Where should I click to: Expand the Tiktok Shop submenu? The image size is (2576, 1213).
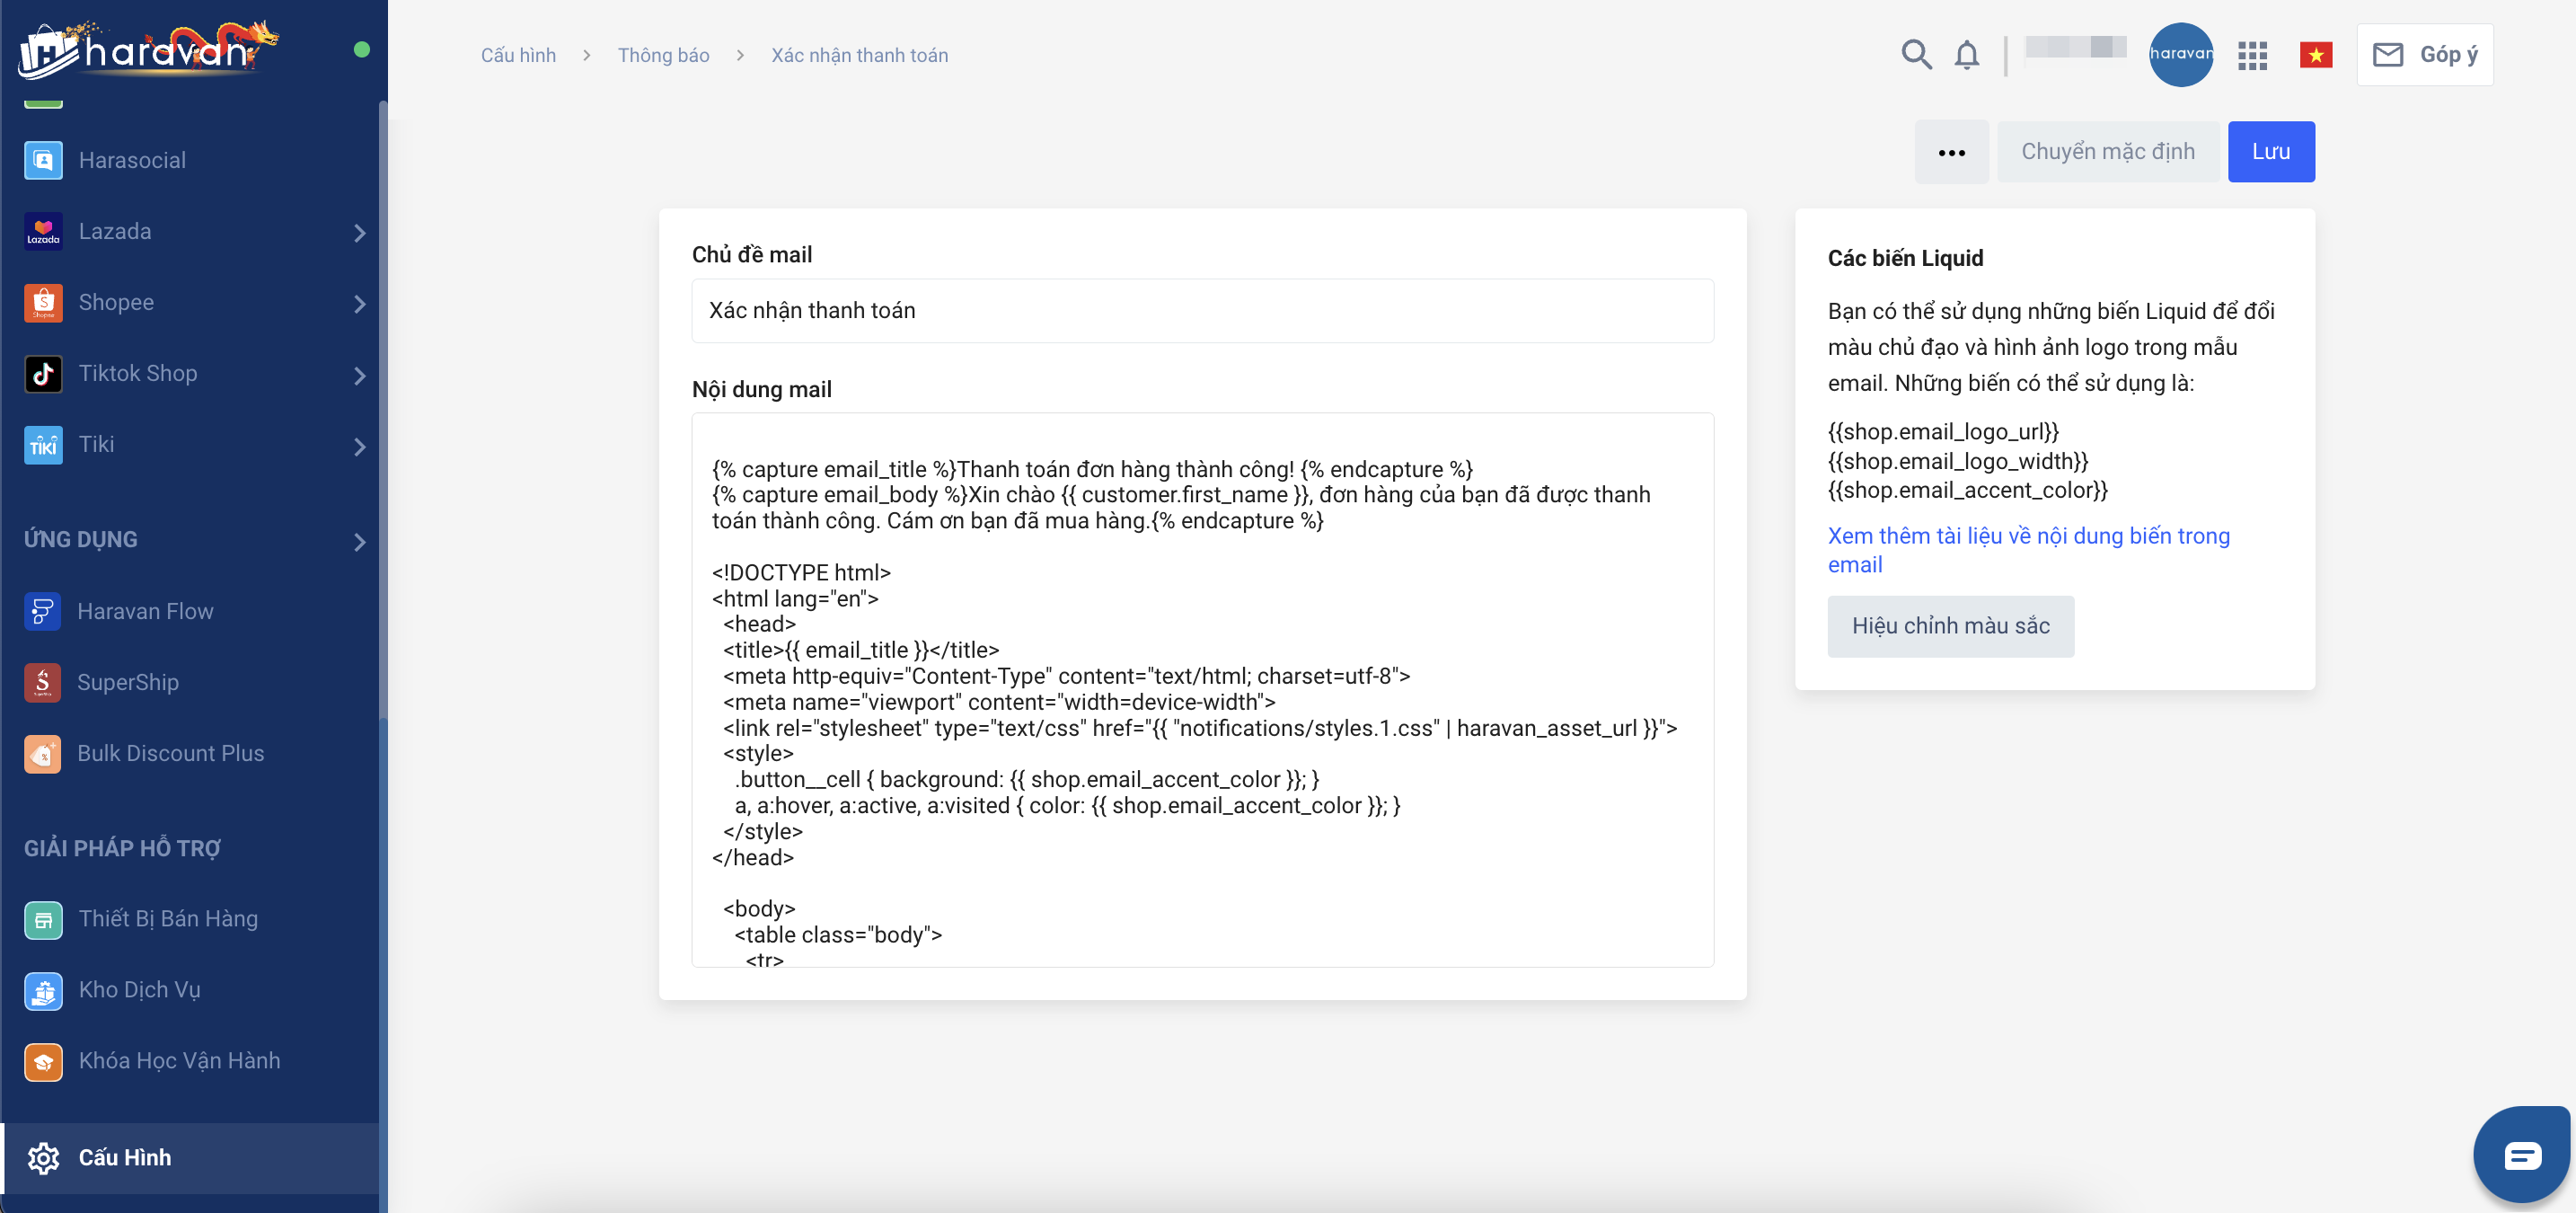(x=360, y=374)
